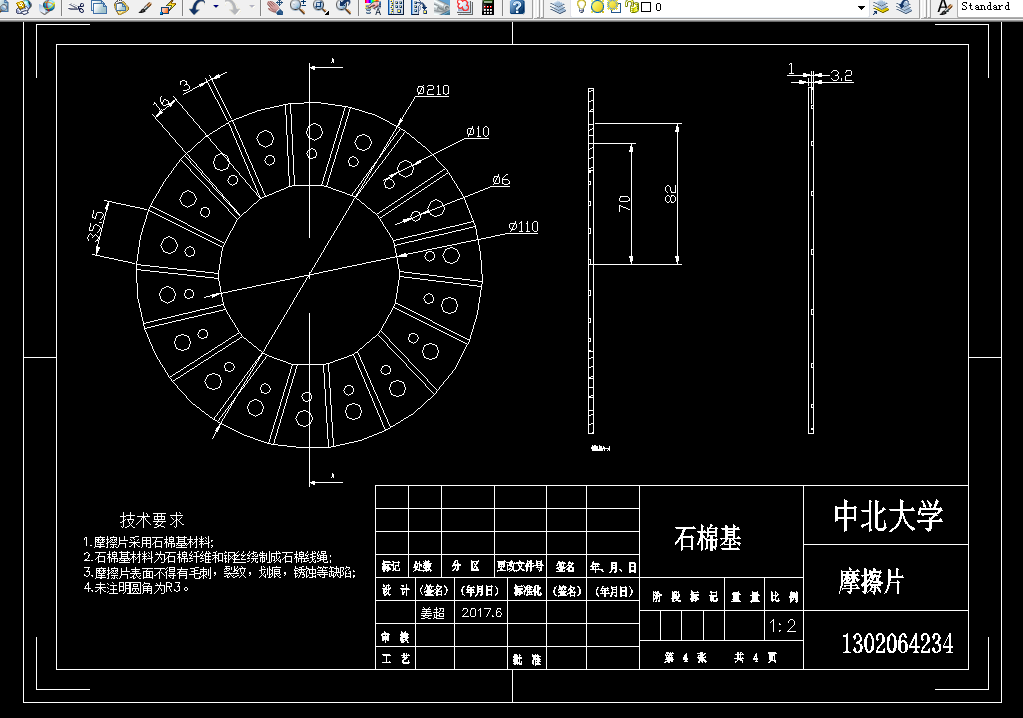The width and height of the screenshot is (1023, 718).
Task: Open the Layer Properties Manager icon
Action: point(557,7)
